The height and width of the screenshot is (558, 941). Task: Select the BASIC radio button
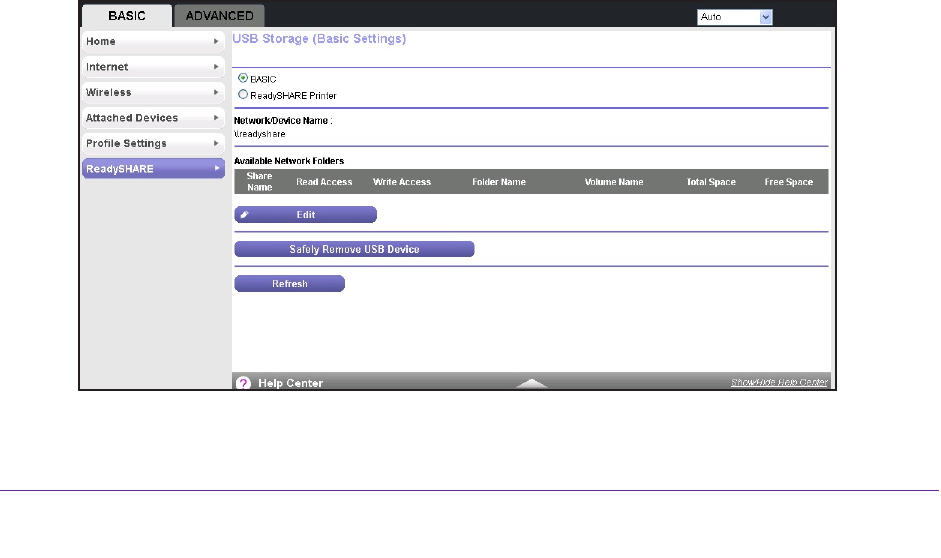pyautogui.click(x=242, y=78)
